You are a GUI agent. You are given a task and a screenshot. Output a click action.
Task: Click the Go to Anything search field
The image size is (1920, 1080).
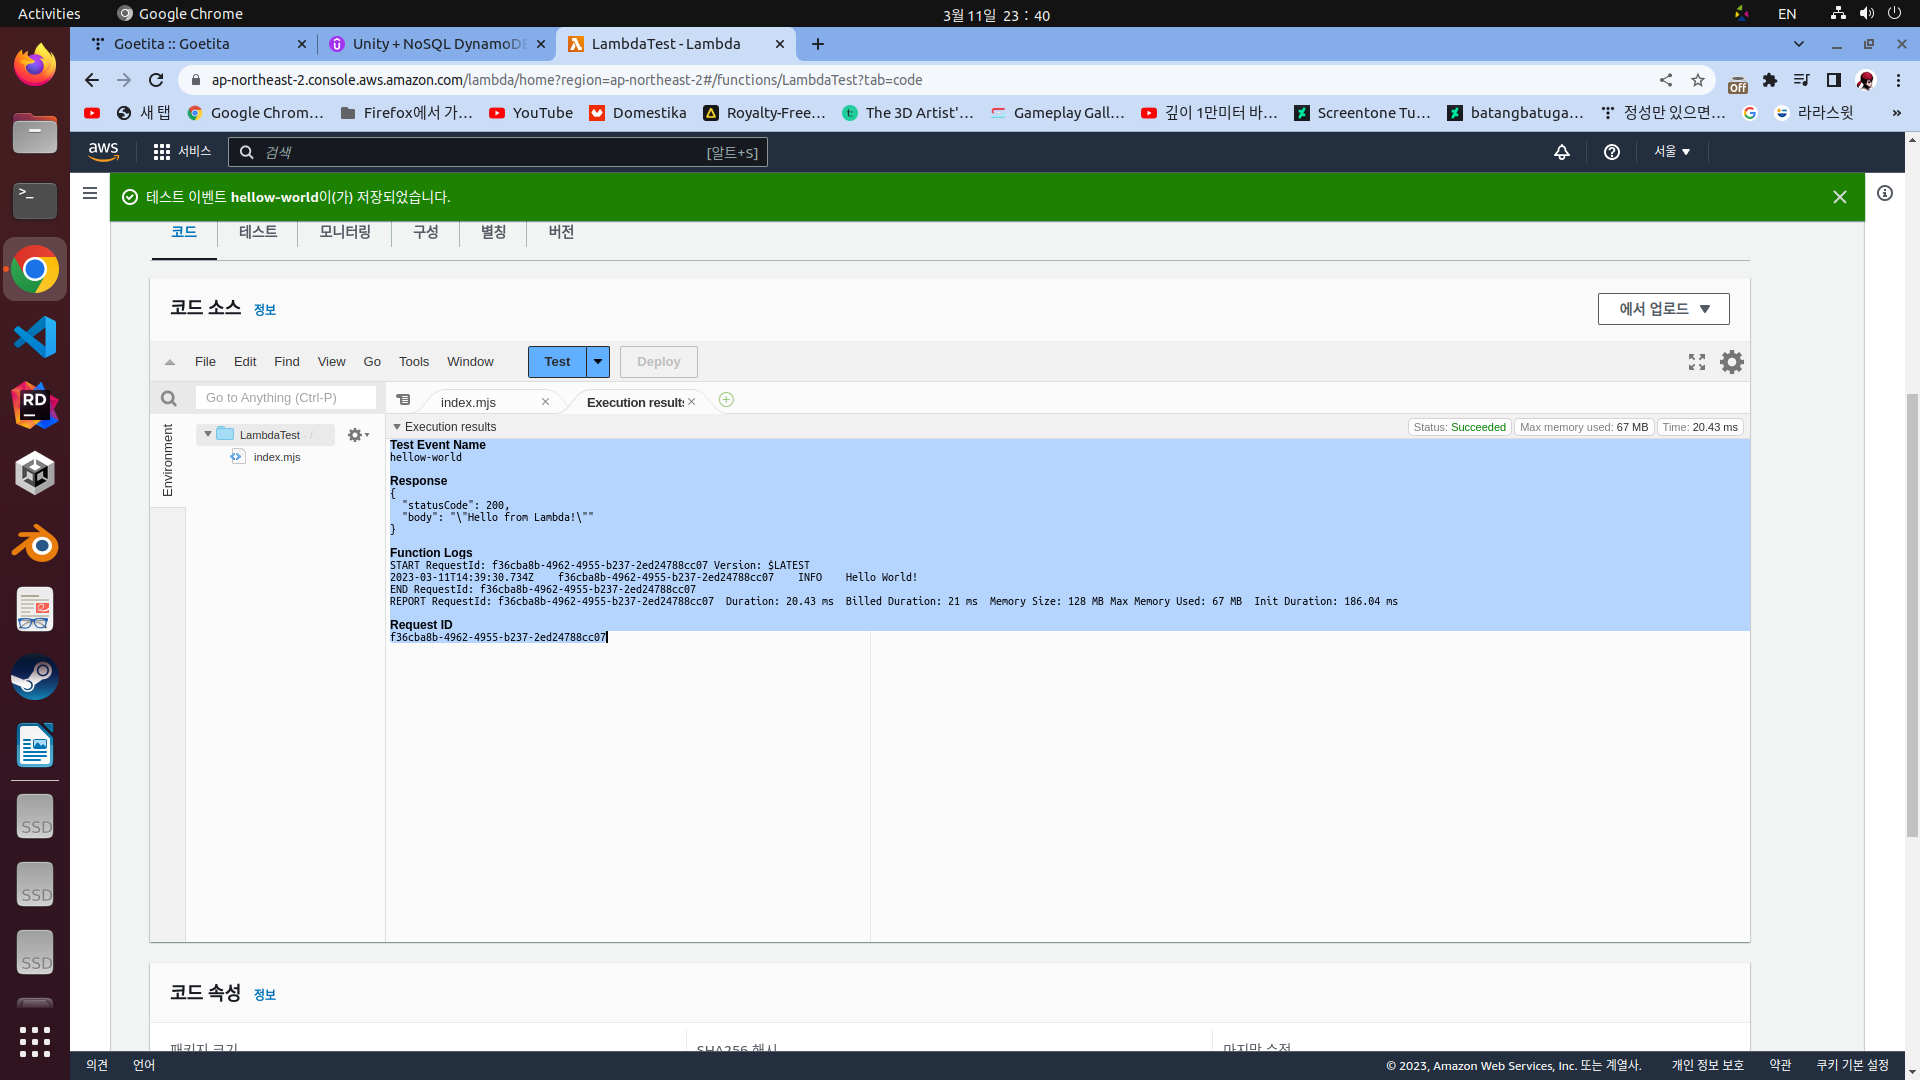coord(286,398)
